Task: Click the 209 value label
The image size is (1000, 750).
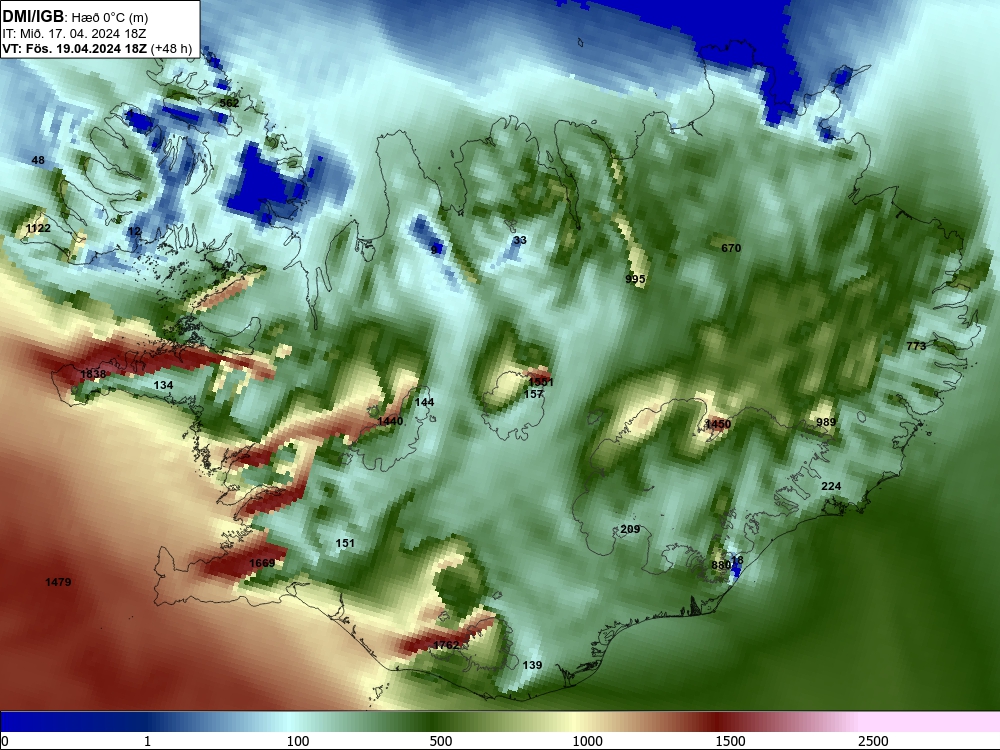Action: [630, 529]
